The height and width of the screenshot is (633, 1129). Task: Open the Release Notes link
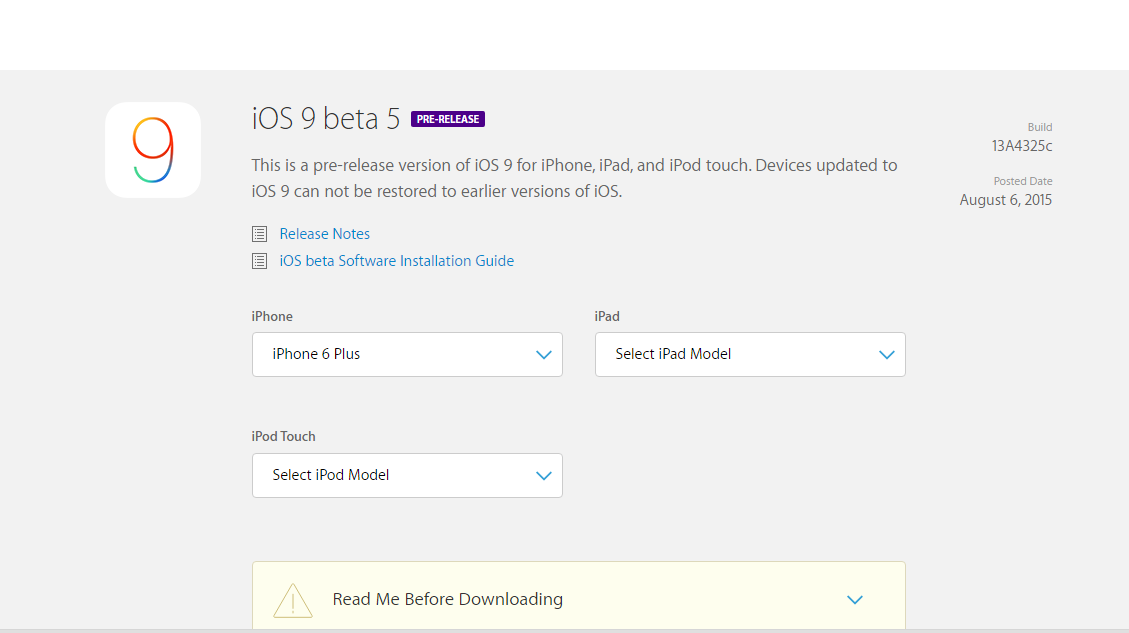coord(325,234)
